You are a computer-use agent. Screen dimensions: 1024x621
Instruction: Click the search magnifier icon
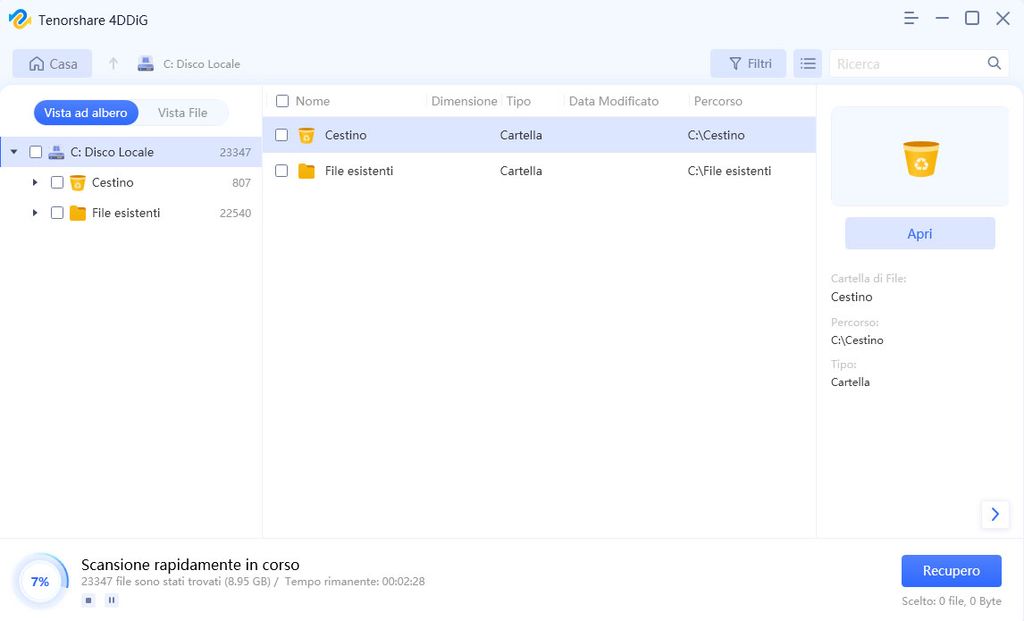tap(994, 63)
